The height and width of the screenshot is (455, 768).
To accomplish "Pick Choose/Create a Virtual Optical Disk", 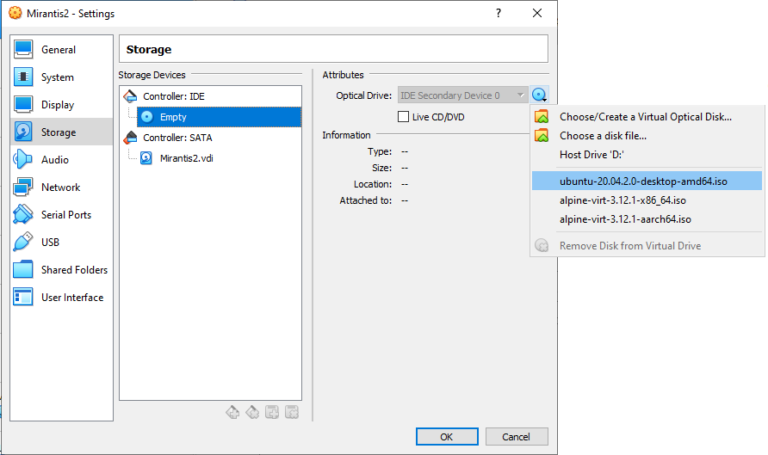I will click(645, 117).
